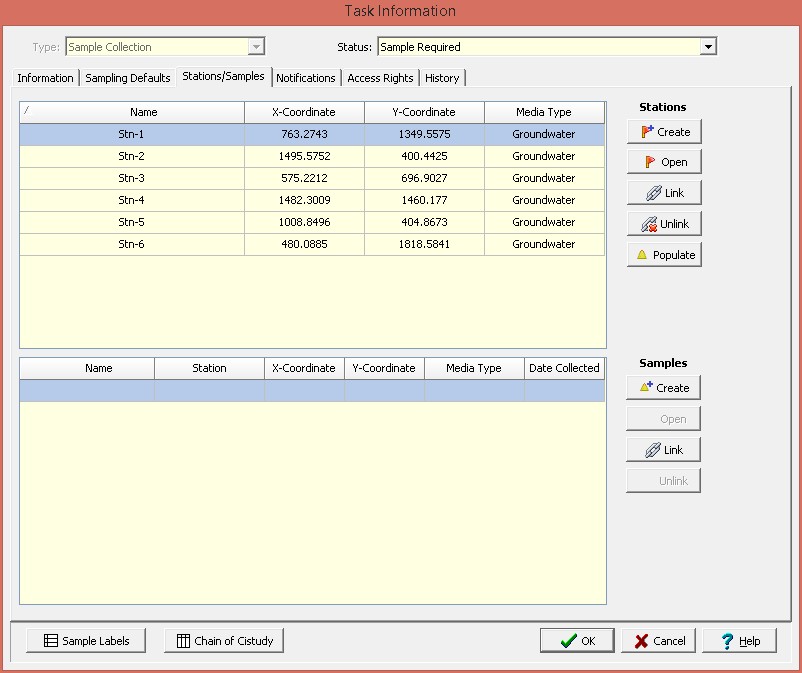
Task: Open Help for this dialog
Action: (x=739, y=641)
